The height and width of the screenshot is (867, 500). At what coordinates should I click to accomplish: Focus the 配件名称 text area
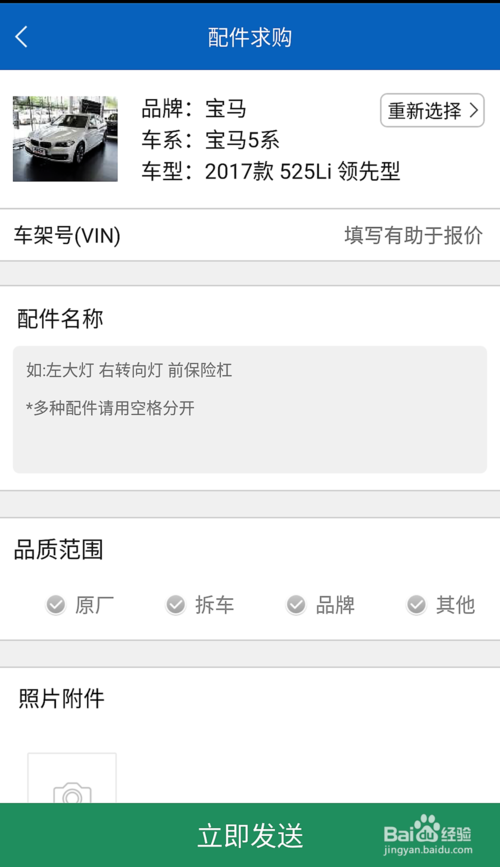point(250,409)
